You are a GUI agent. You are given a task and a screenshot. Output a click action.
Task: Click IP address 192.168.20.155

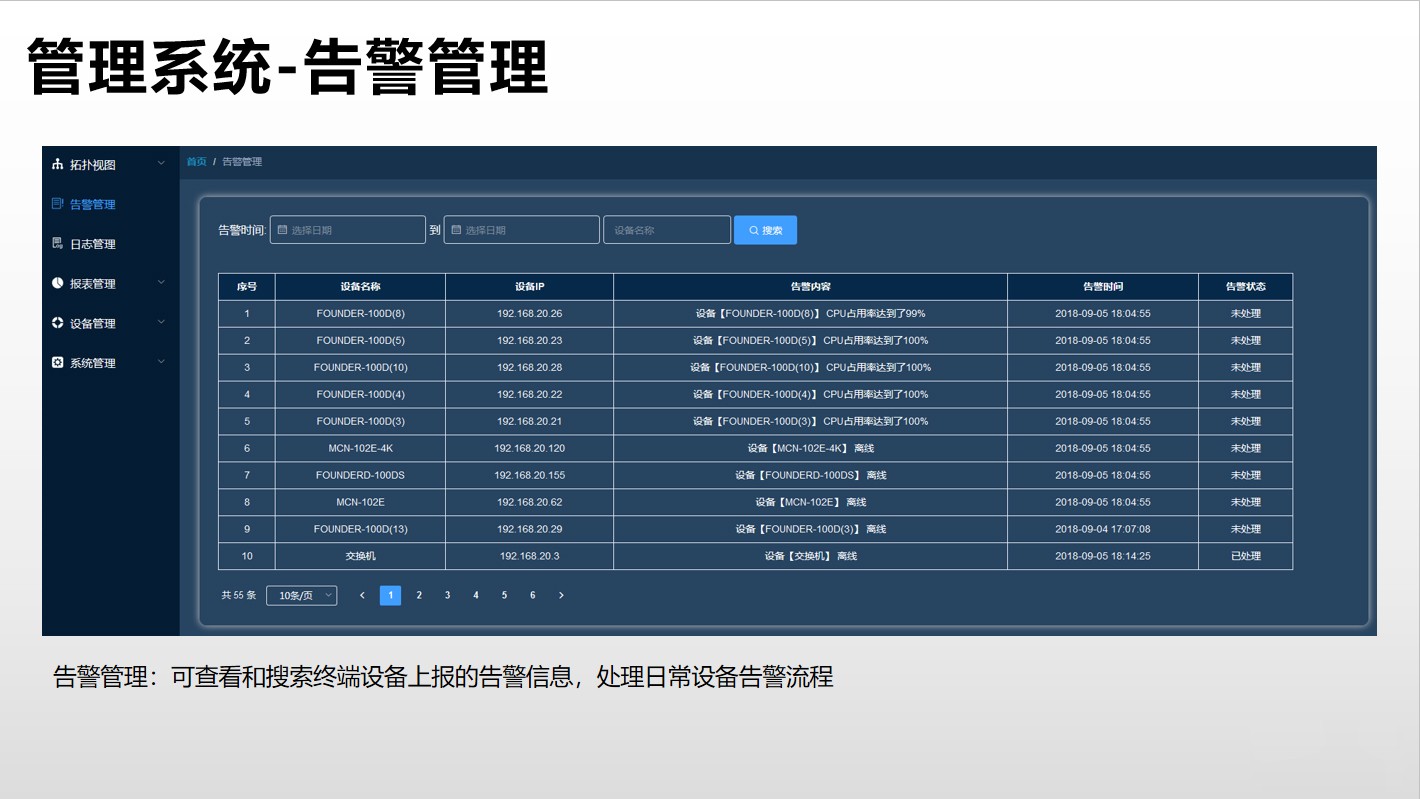529,476
